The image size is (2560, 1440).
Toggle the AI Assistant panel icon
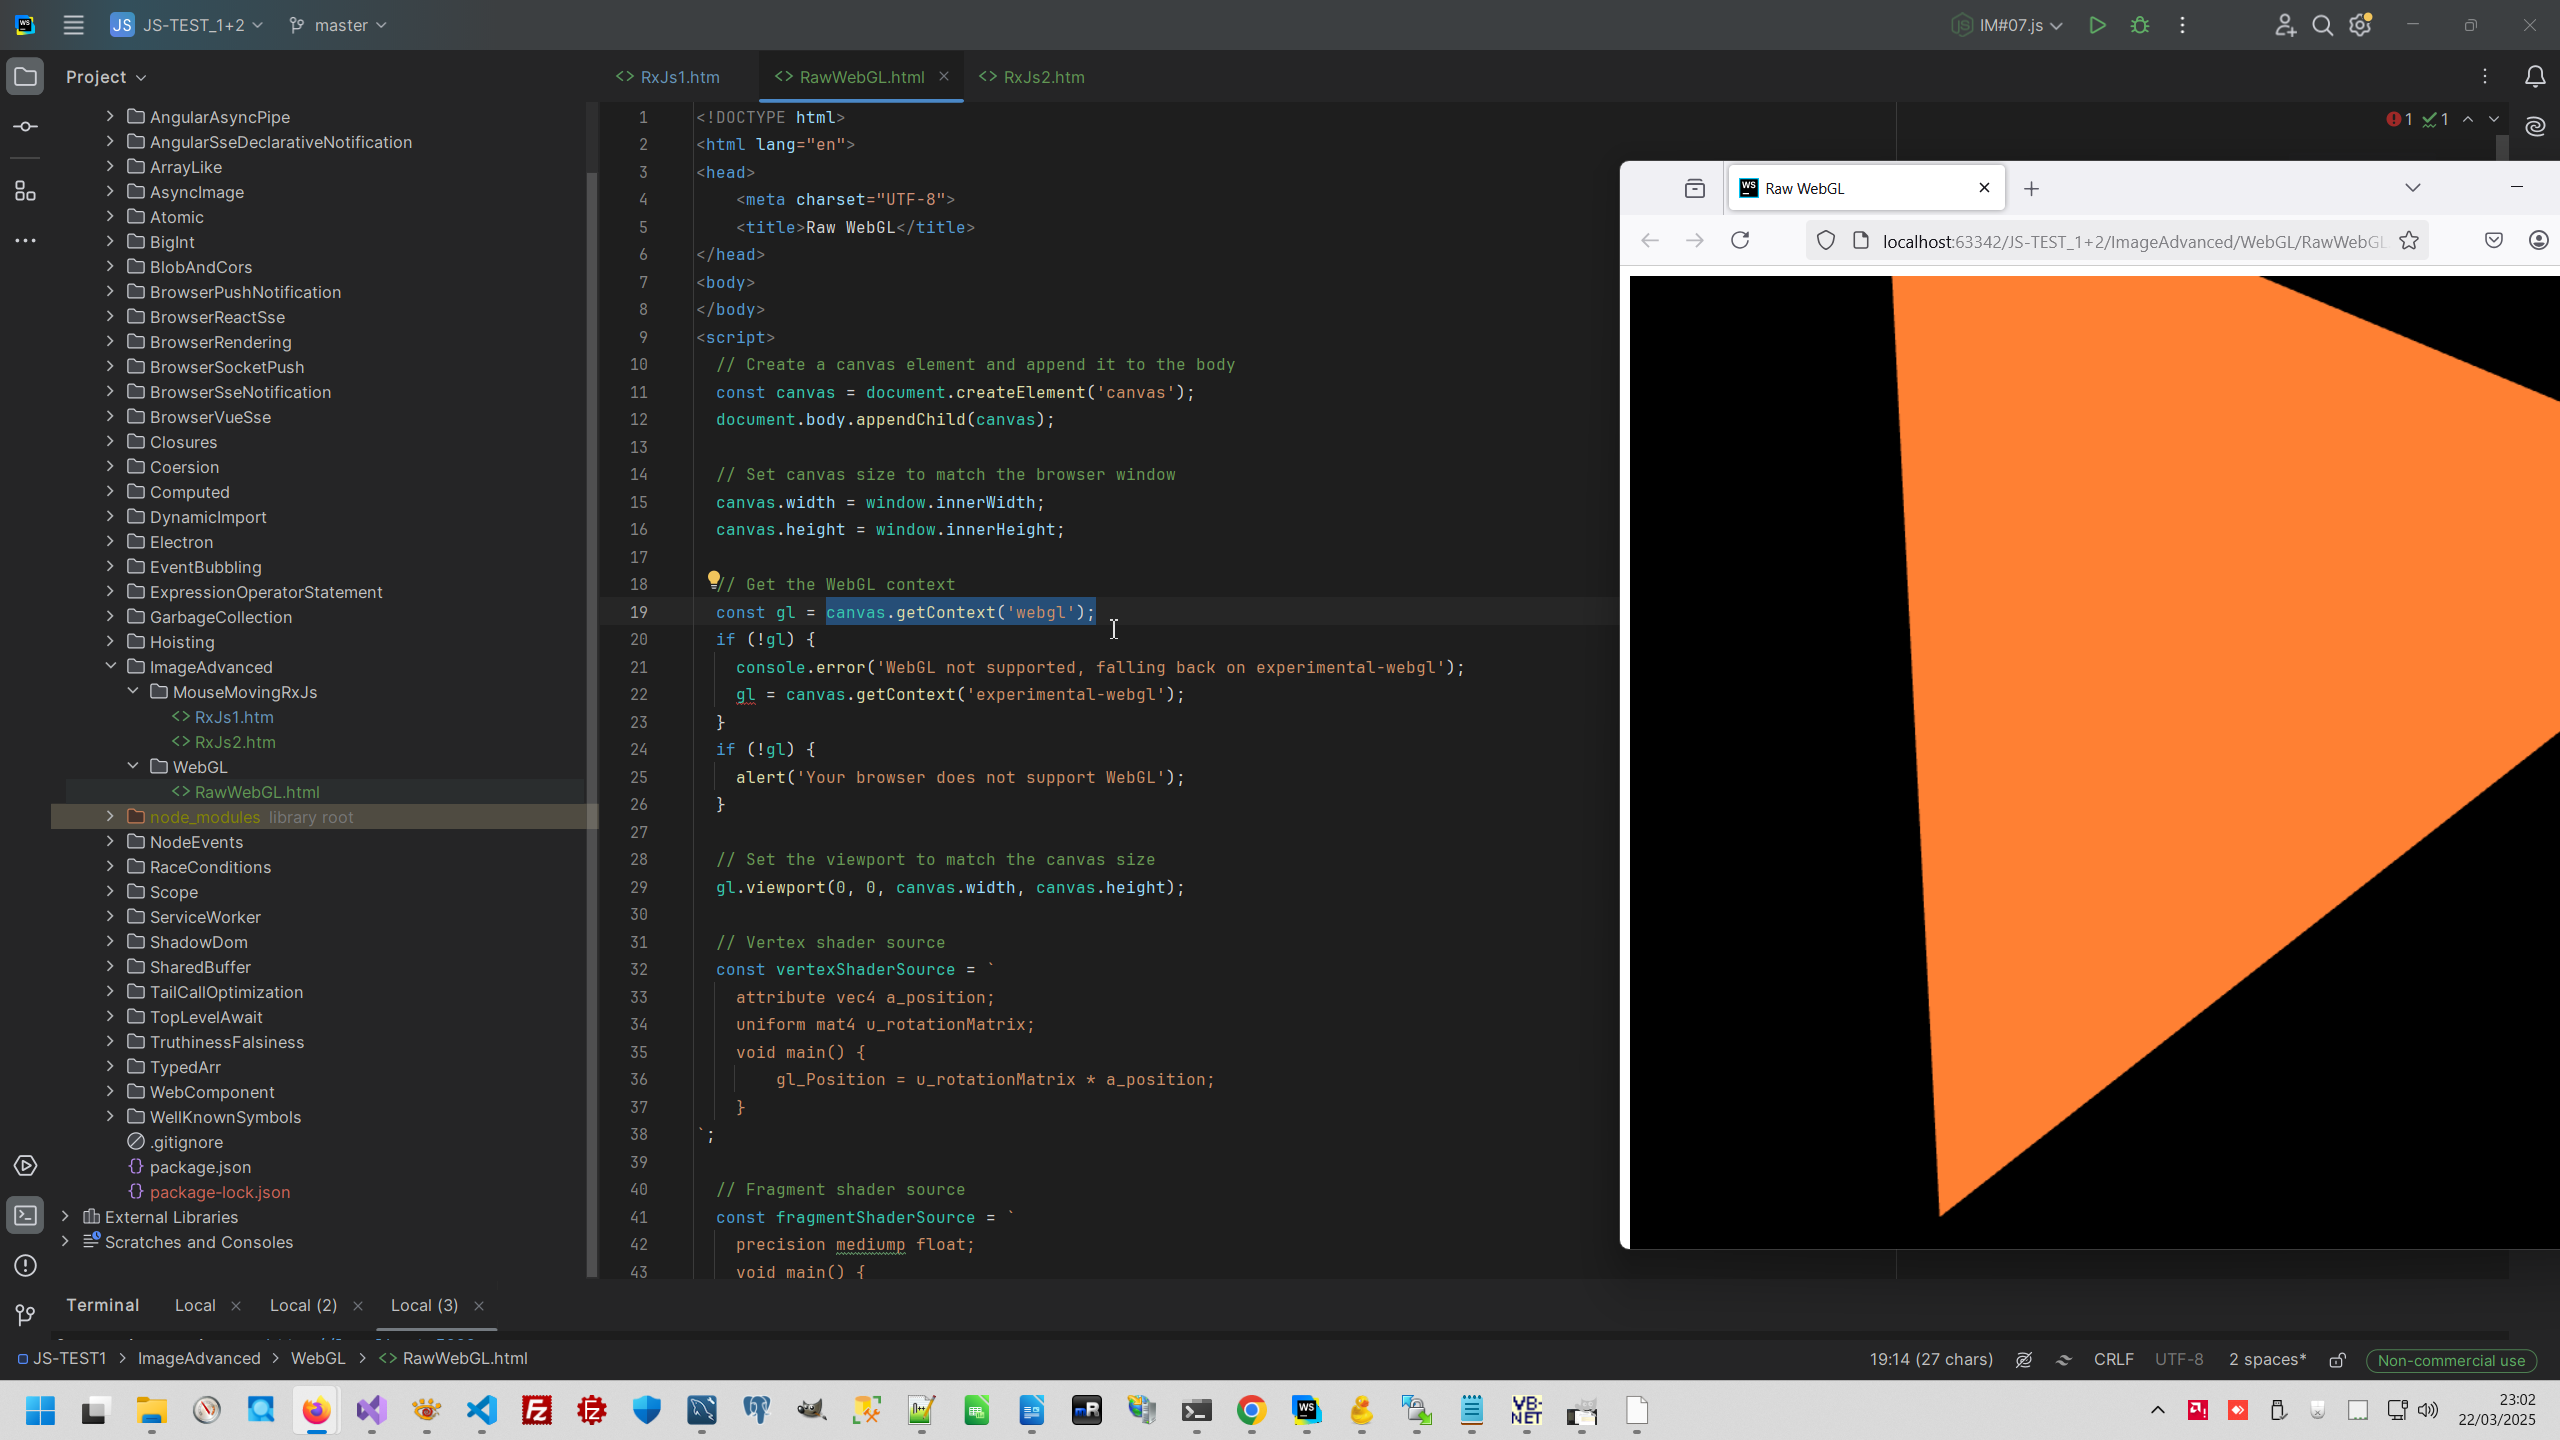(x=2534, y=126)
